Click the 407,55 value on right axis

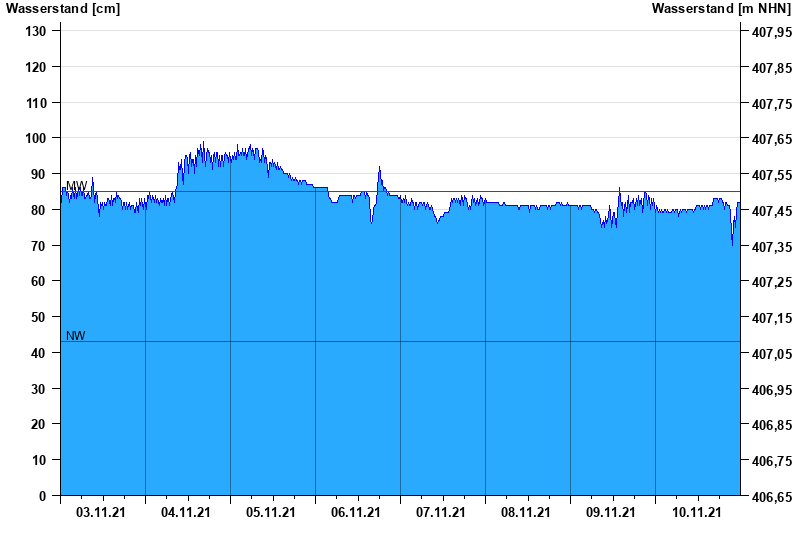(x=772, y=175)
